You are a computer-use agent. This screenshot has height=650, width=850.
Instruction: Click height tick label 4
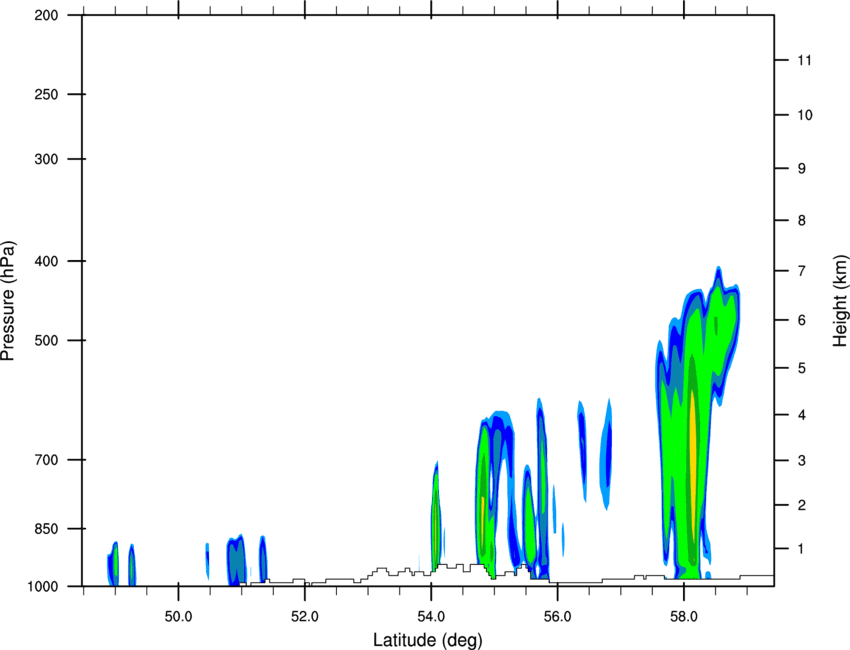[802, 415]
